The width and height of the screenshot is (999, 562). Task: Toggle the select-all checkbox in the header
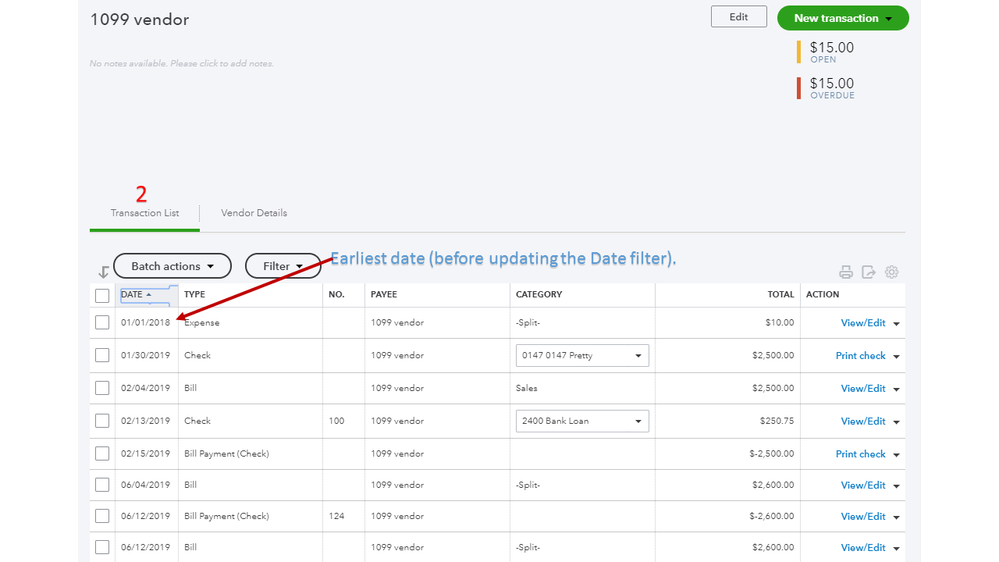point(102,295)
